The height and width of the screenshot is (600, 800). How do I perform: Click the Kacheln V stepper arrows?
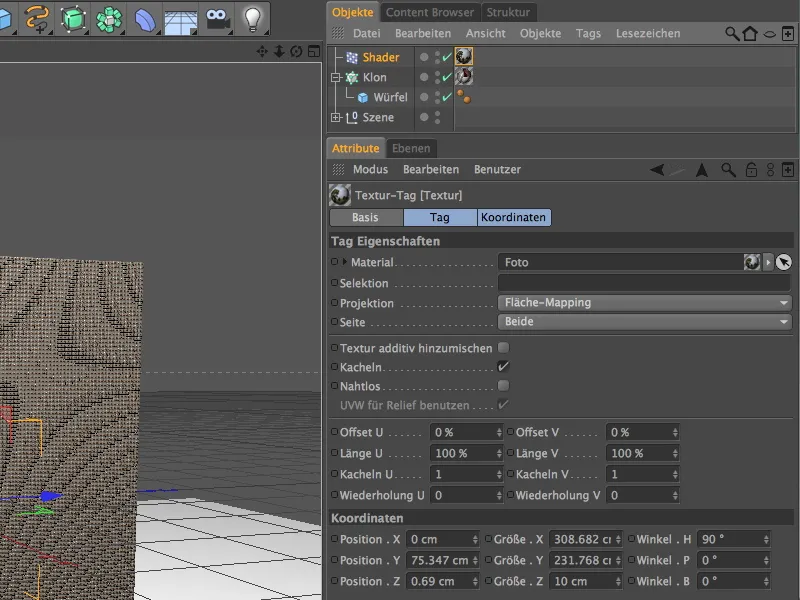675,474
